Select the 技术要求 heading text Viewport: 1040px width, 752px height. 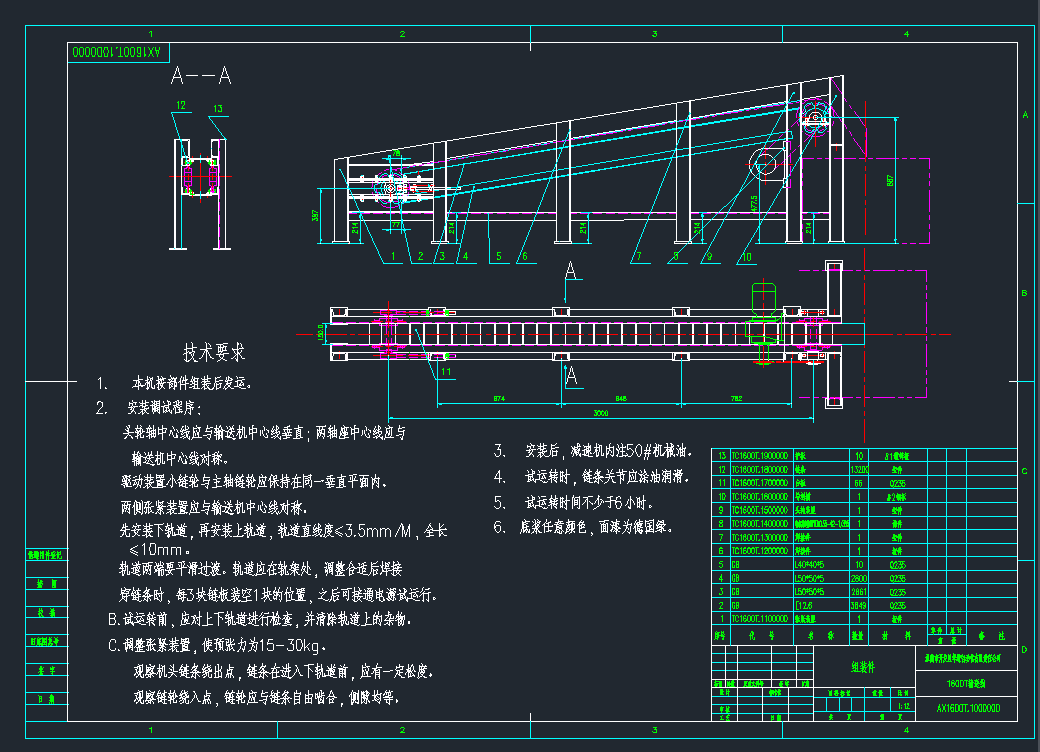213,353
